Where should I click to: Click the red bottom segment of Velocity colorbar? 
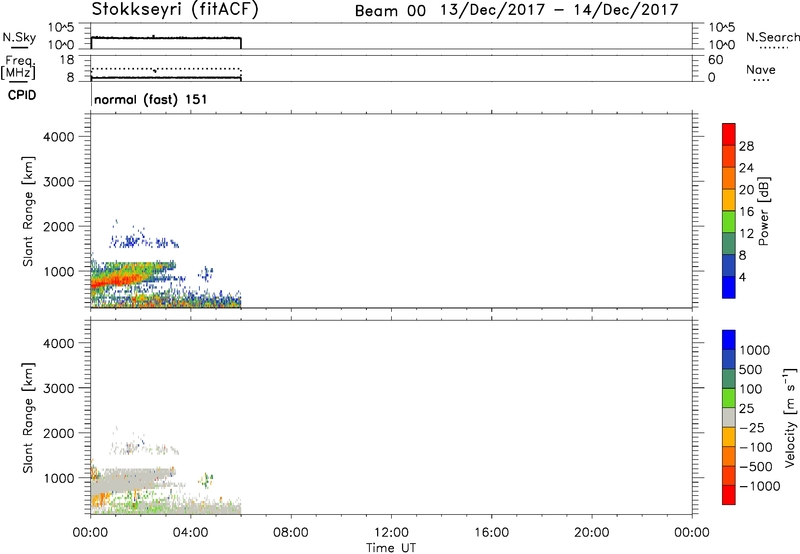click(x=729, y=495)
